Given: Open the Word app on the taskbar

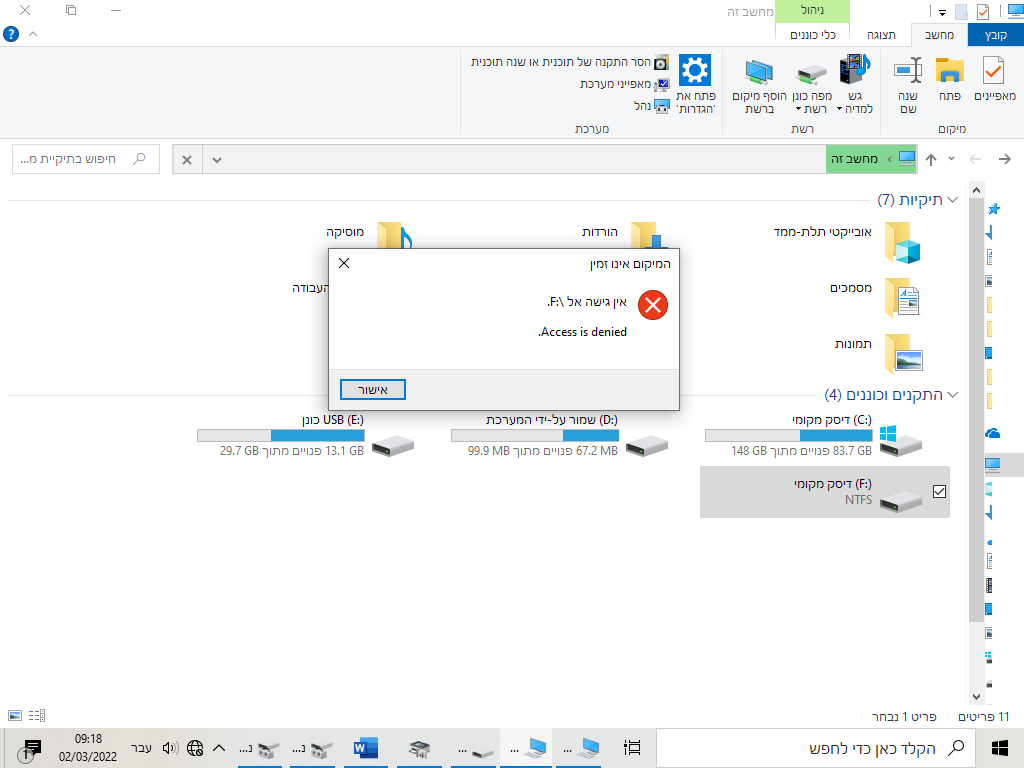Looking at the screenshot, I should [366, 747].
